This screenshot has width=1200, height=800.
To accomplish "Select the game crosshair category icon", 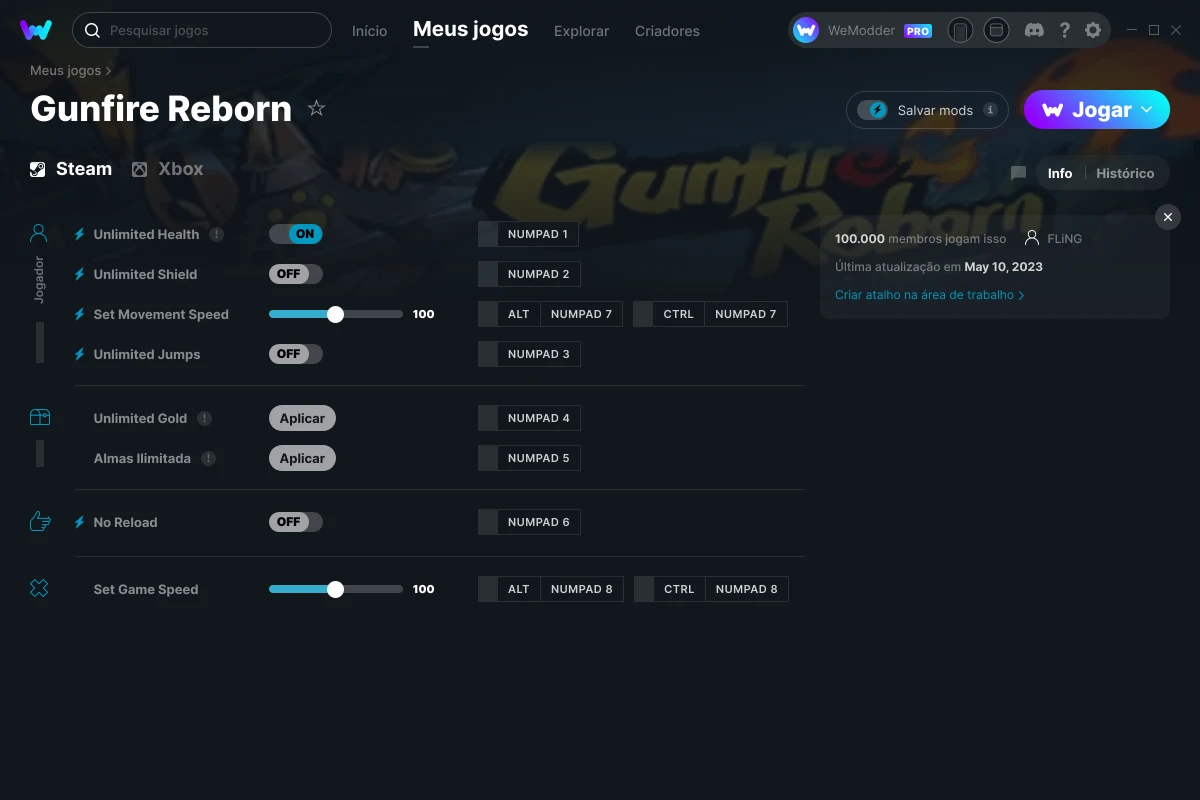I will point(39,589).
